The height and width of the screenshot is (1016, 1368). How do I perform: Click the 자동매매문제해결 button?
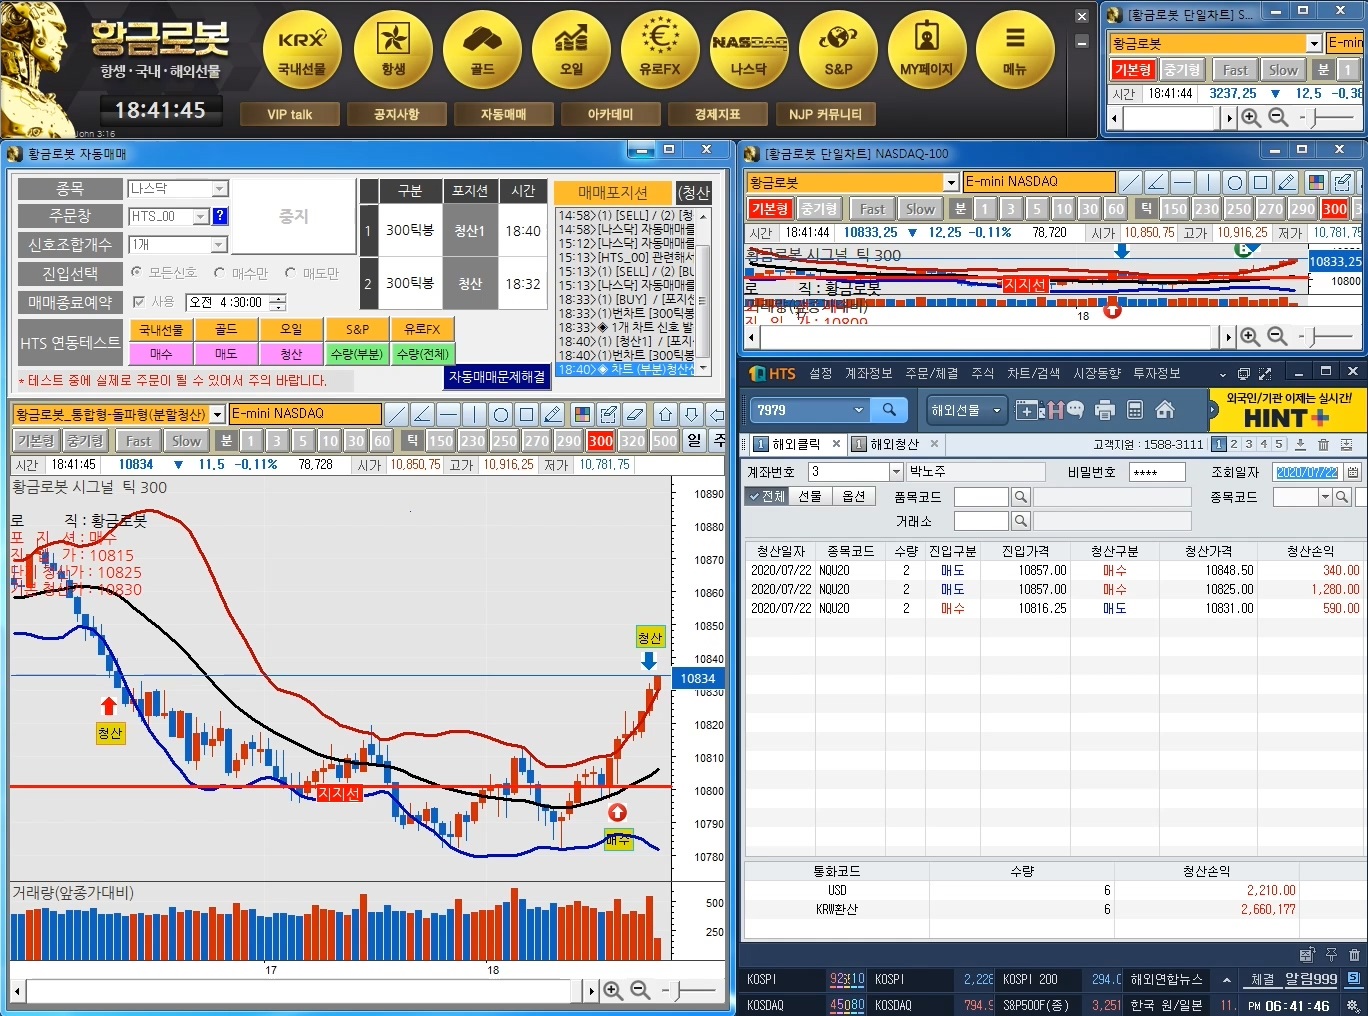point(497,377)
